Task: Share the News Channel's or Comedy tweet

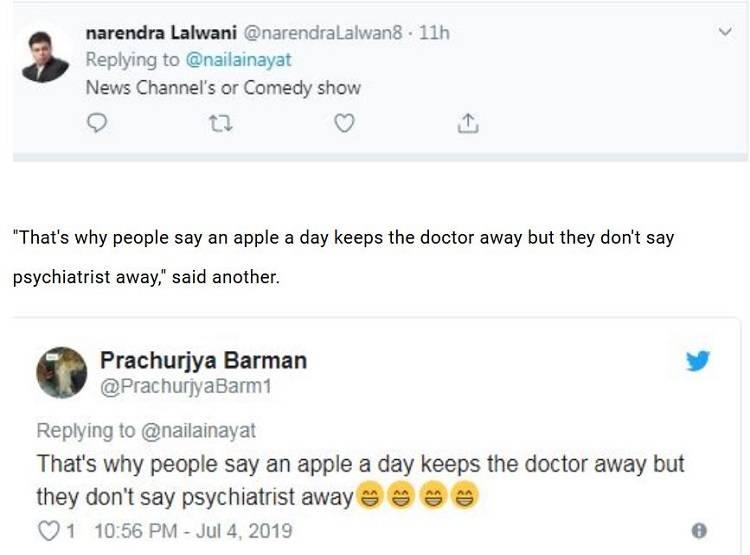Action: tap(467, 124)
